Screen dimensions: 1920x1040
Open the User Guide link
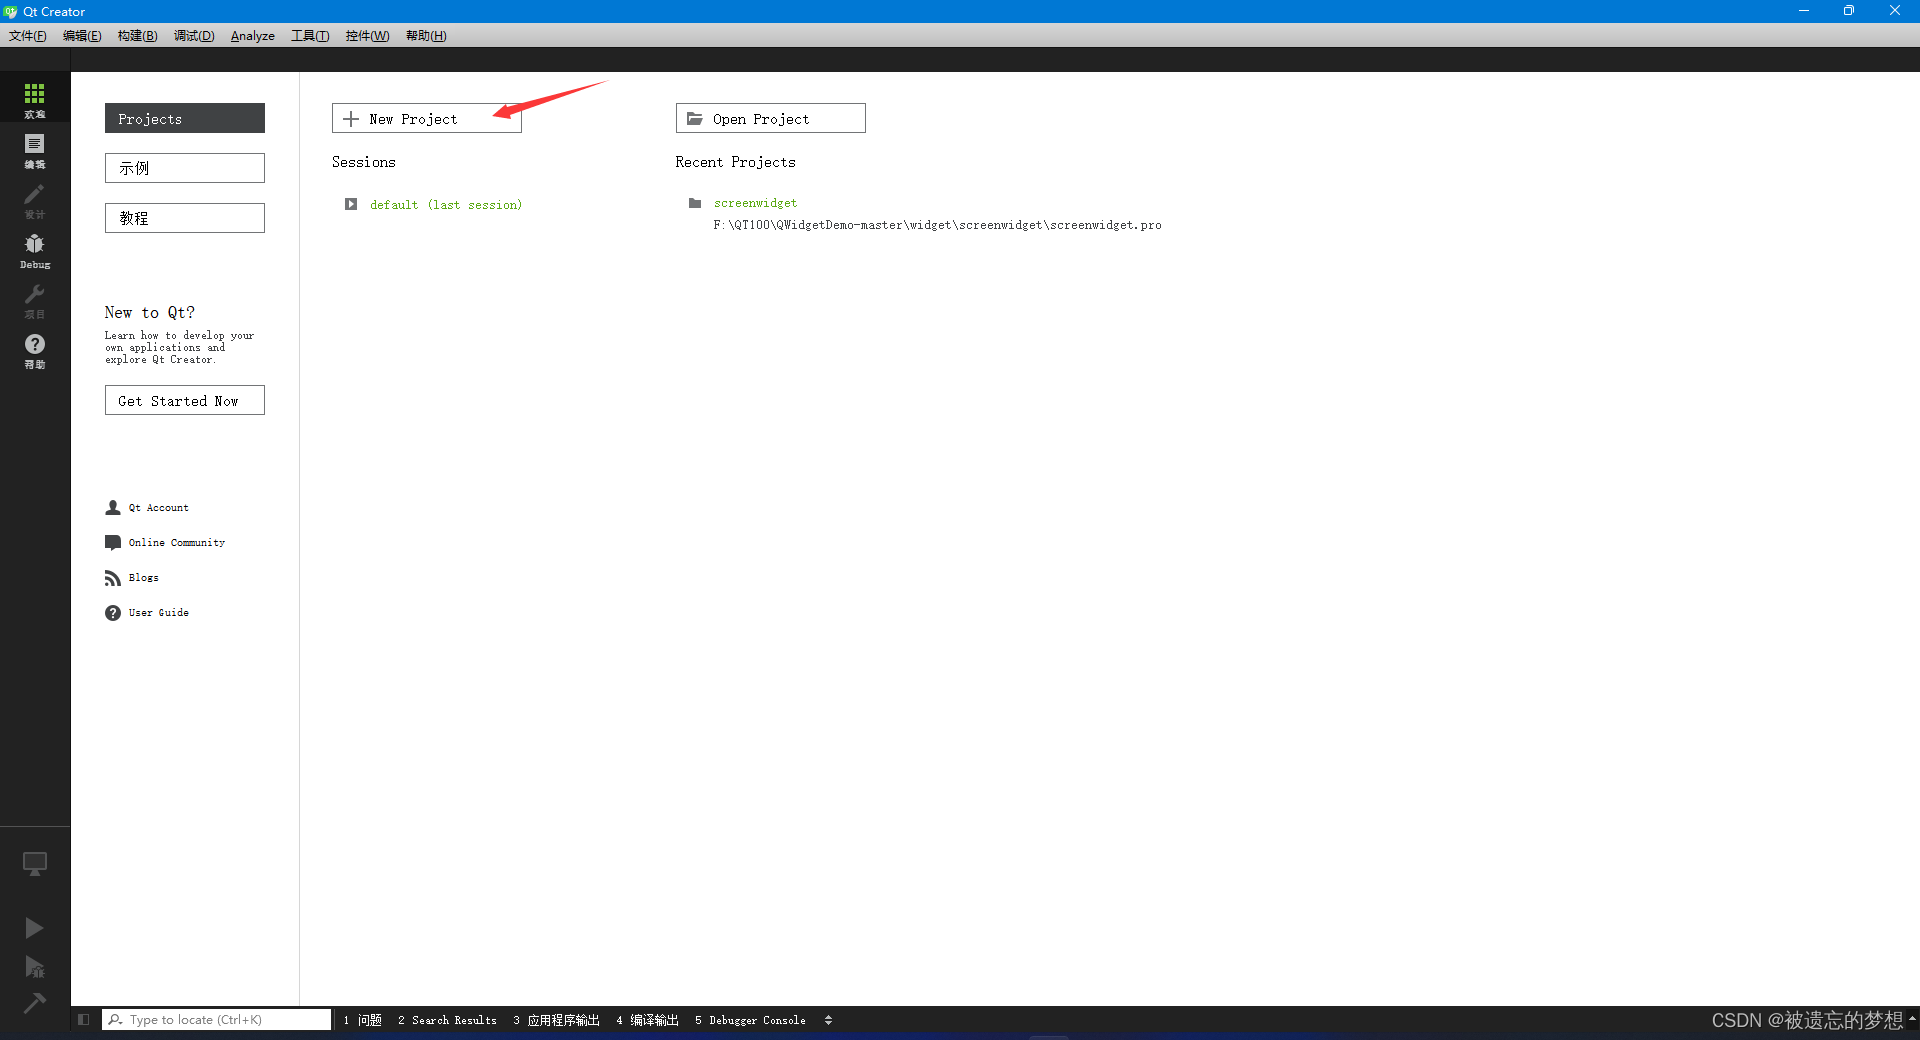click(x=159, y=613)
